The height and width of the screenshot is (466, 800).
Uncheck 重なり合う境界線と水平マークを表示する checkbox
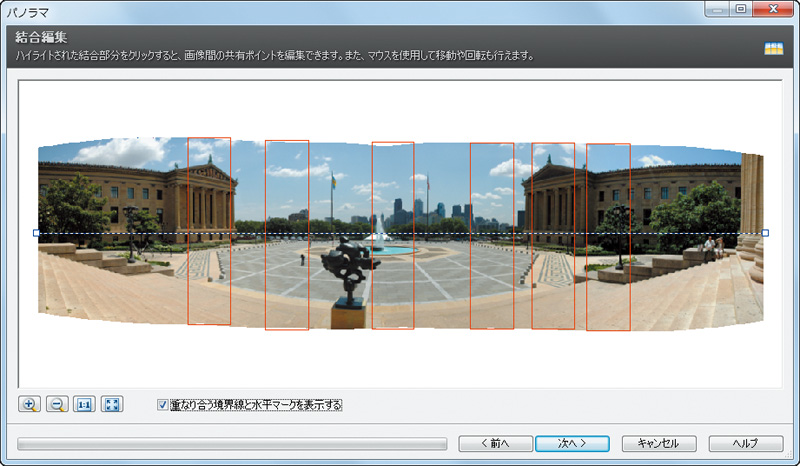163,405
